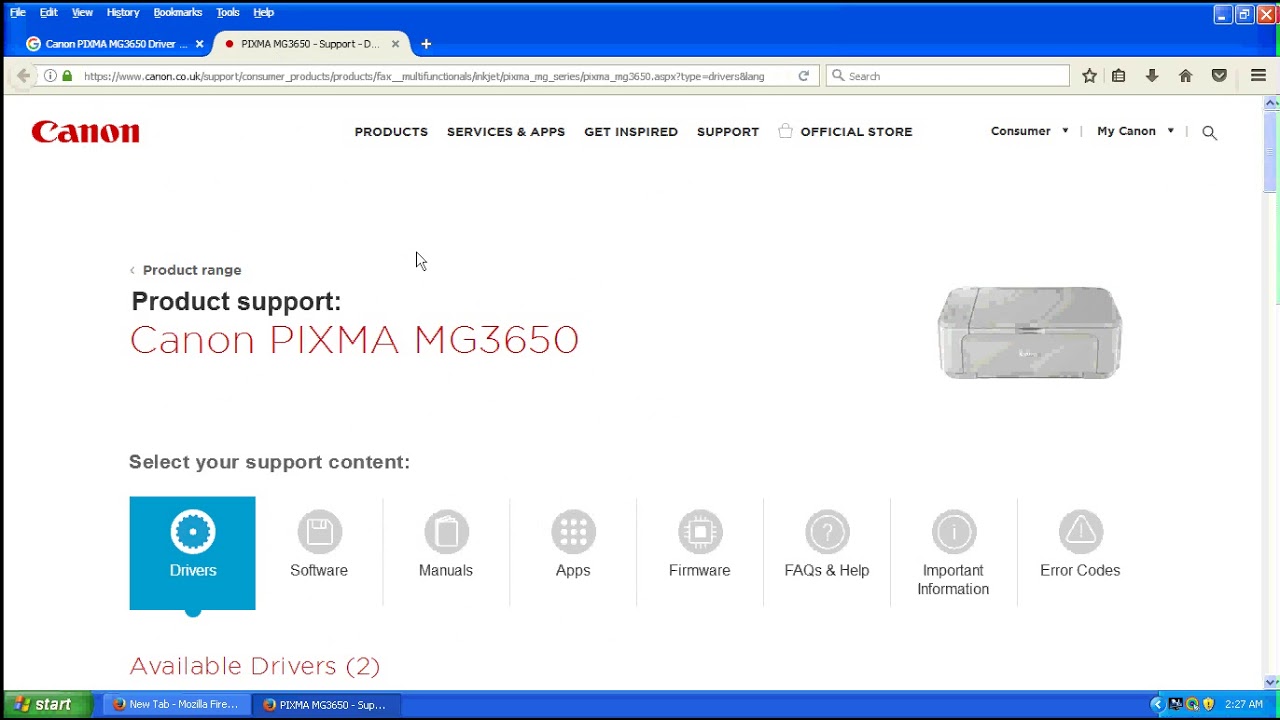Open the Important Information category

tap(953, 553)
